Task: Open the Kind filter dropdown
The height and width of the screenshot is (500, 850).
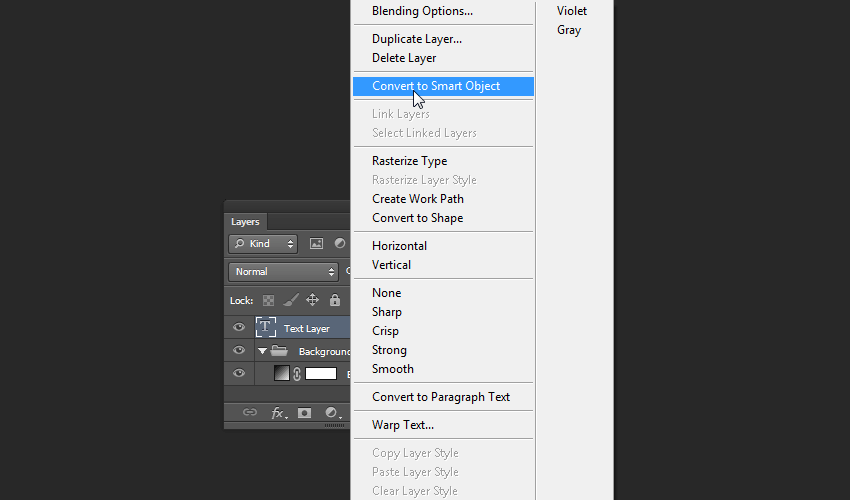Action: coord(263,244)
